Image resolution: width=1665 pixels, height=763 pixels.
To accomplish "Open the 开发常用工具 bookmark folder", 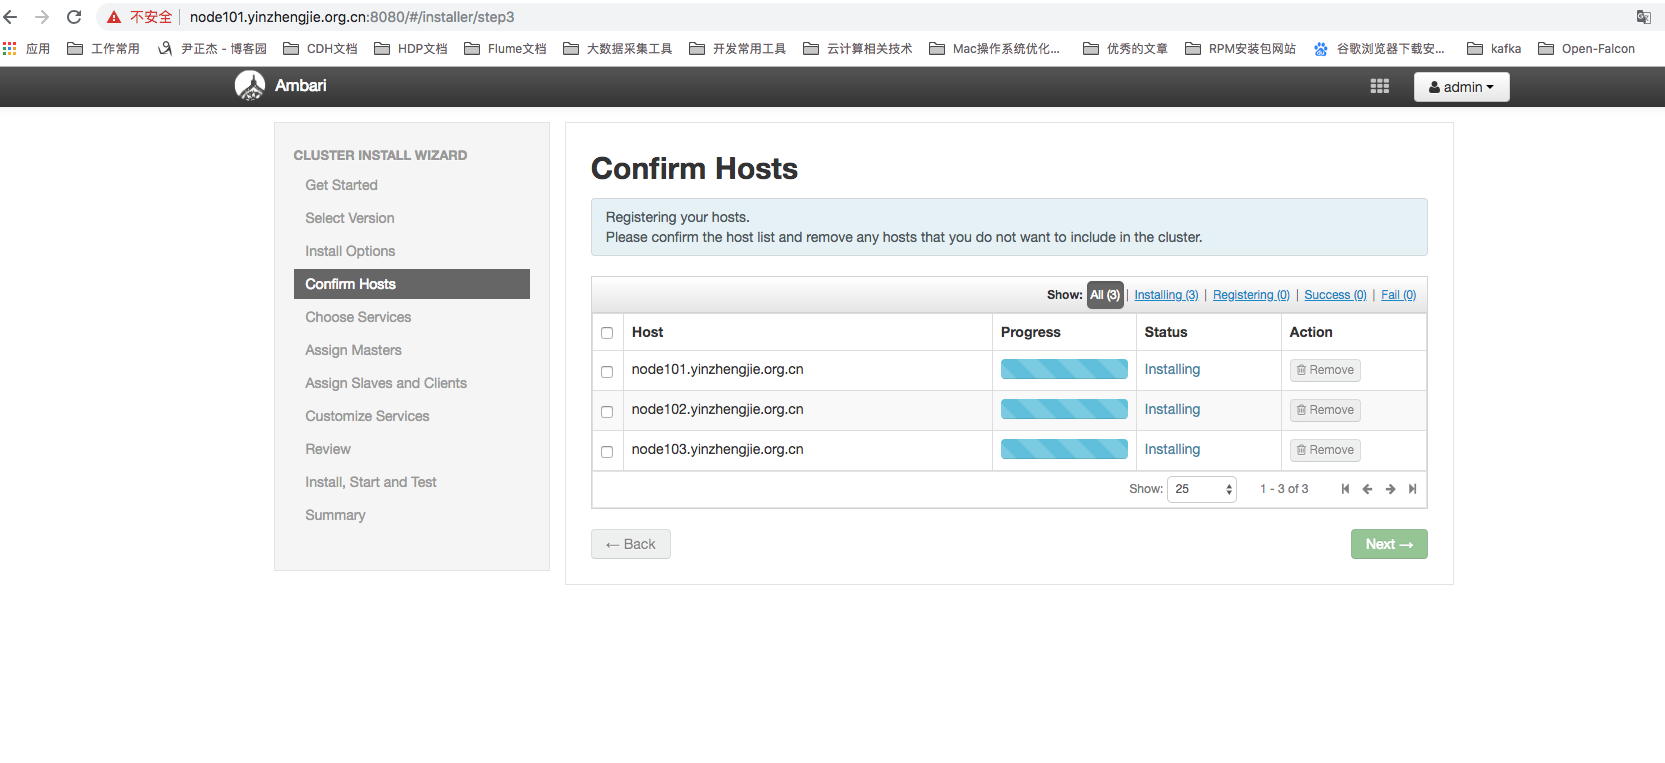I will (738, 48).
